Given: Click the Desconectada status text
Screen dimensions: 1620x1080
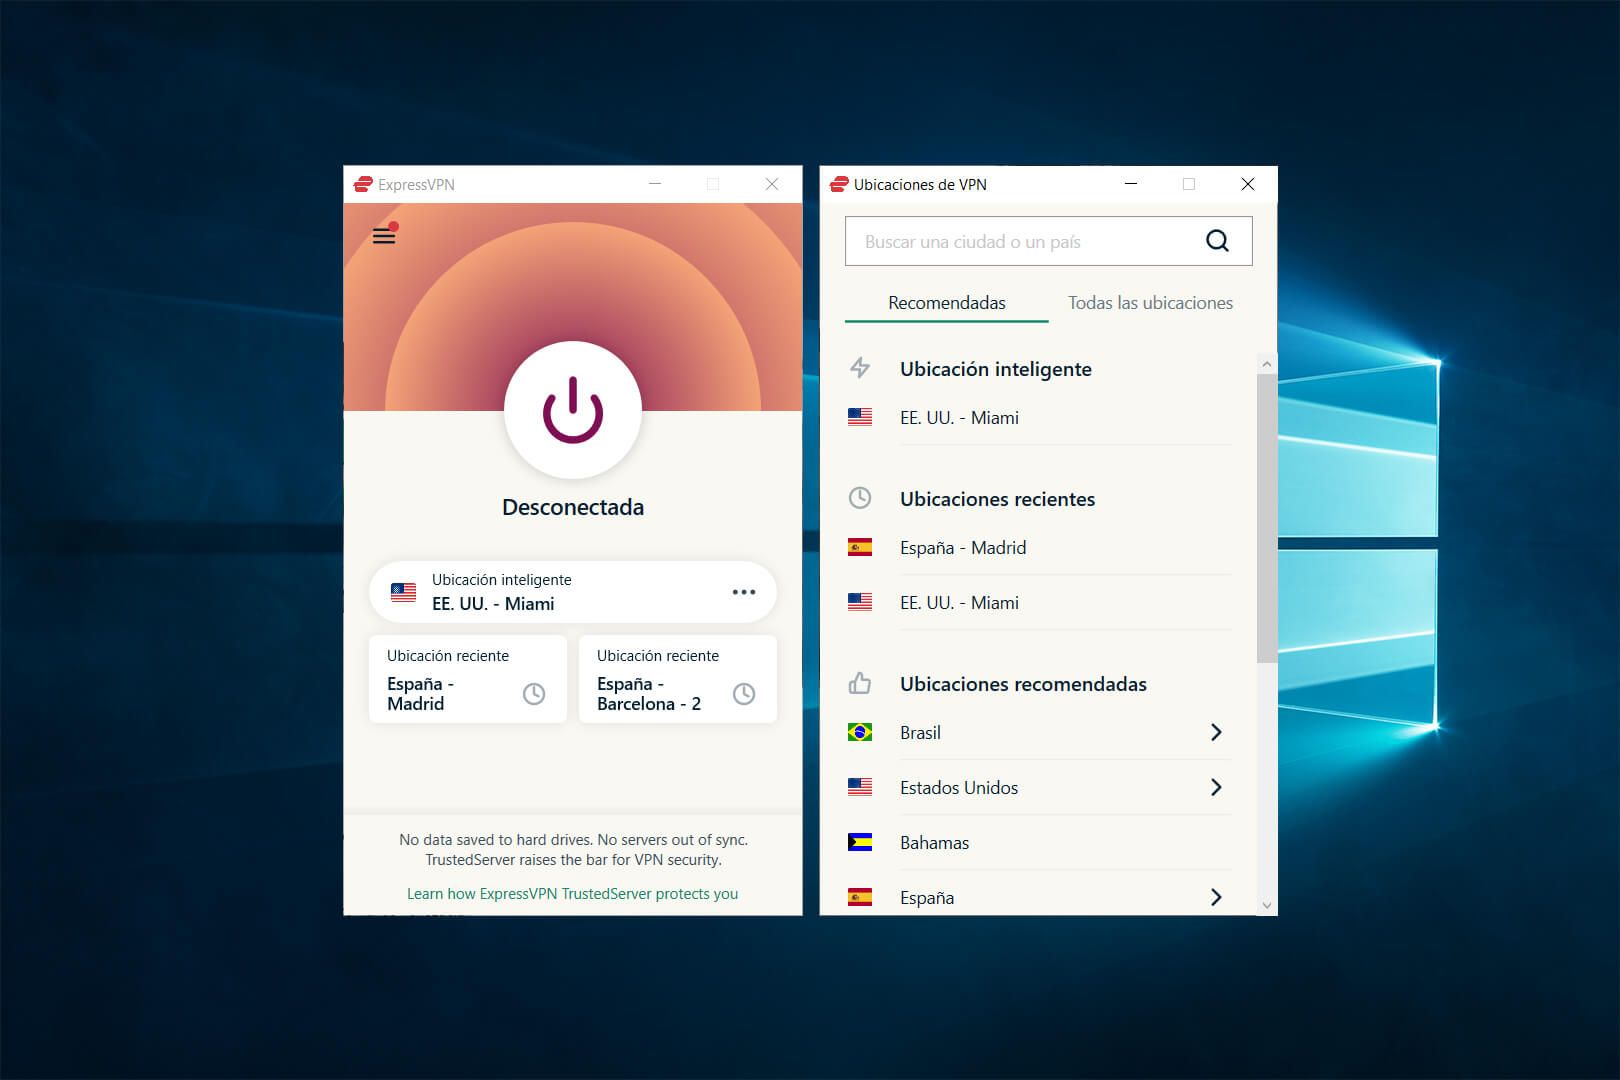Looking at the screenshot, I should click(573, 507).
